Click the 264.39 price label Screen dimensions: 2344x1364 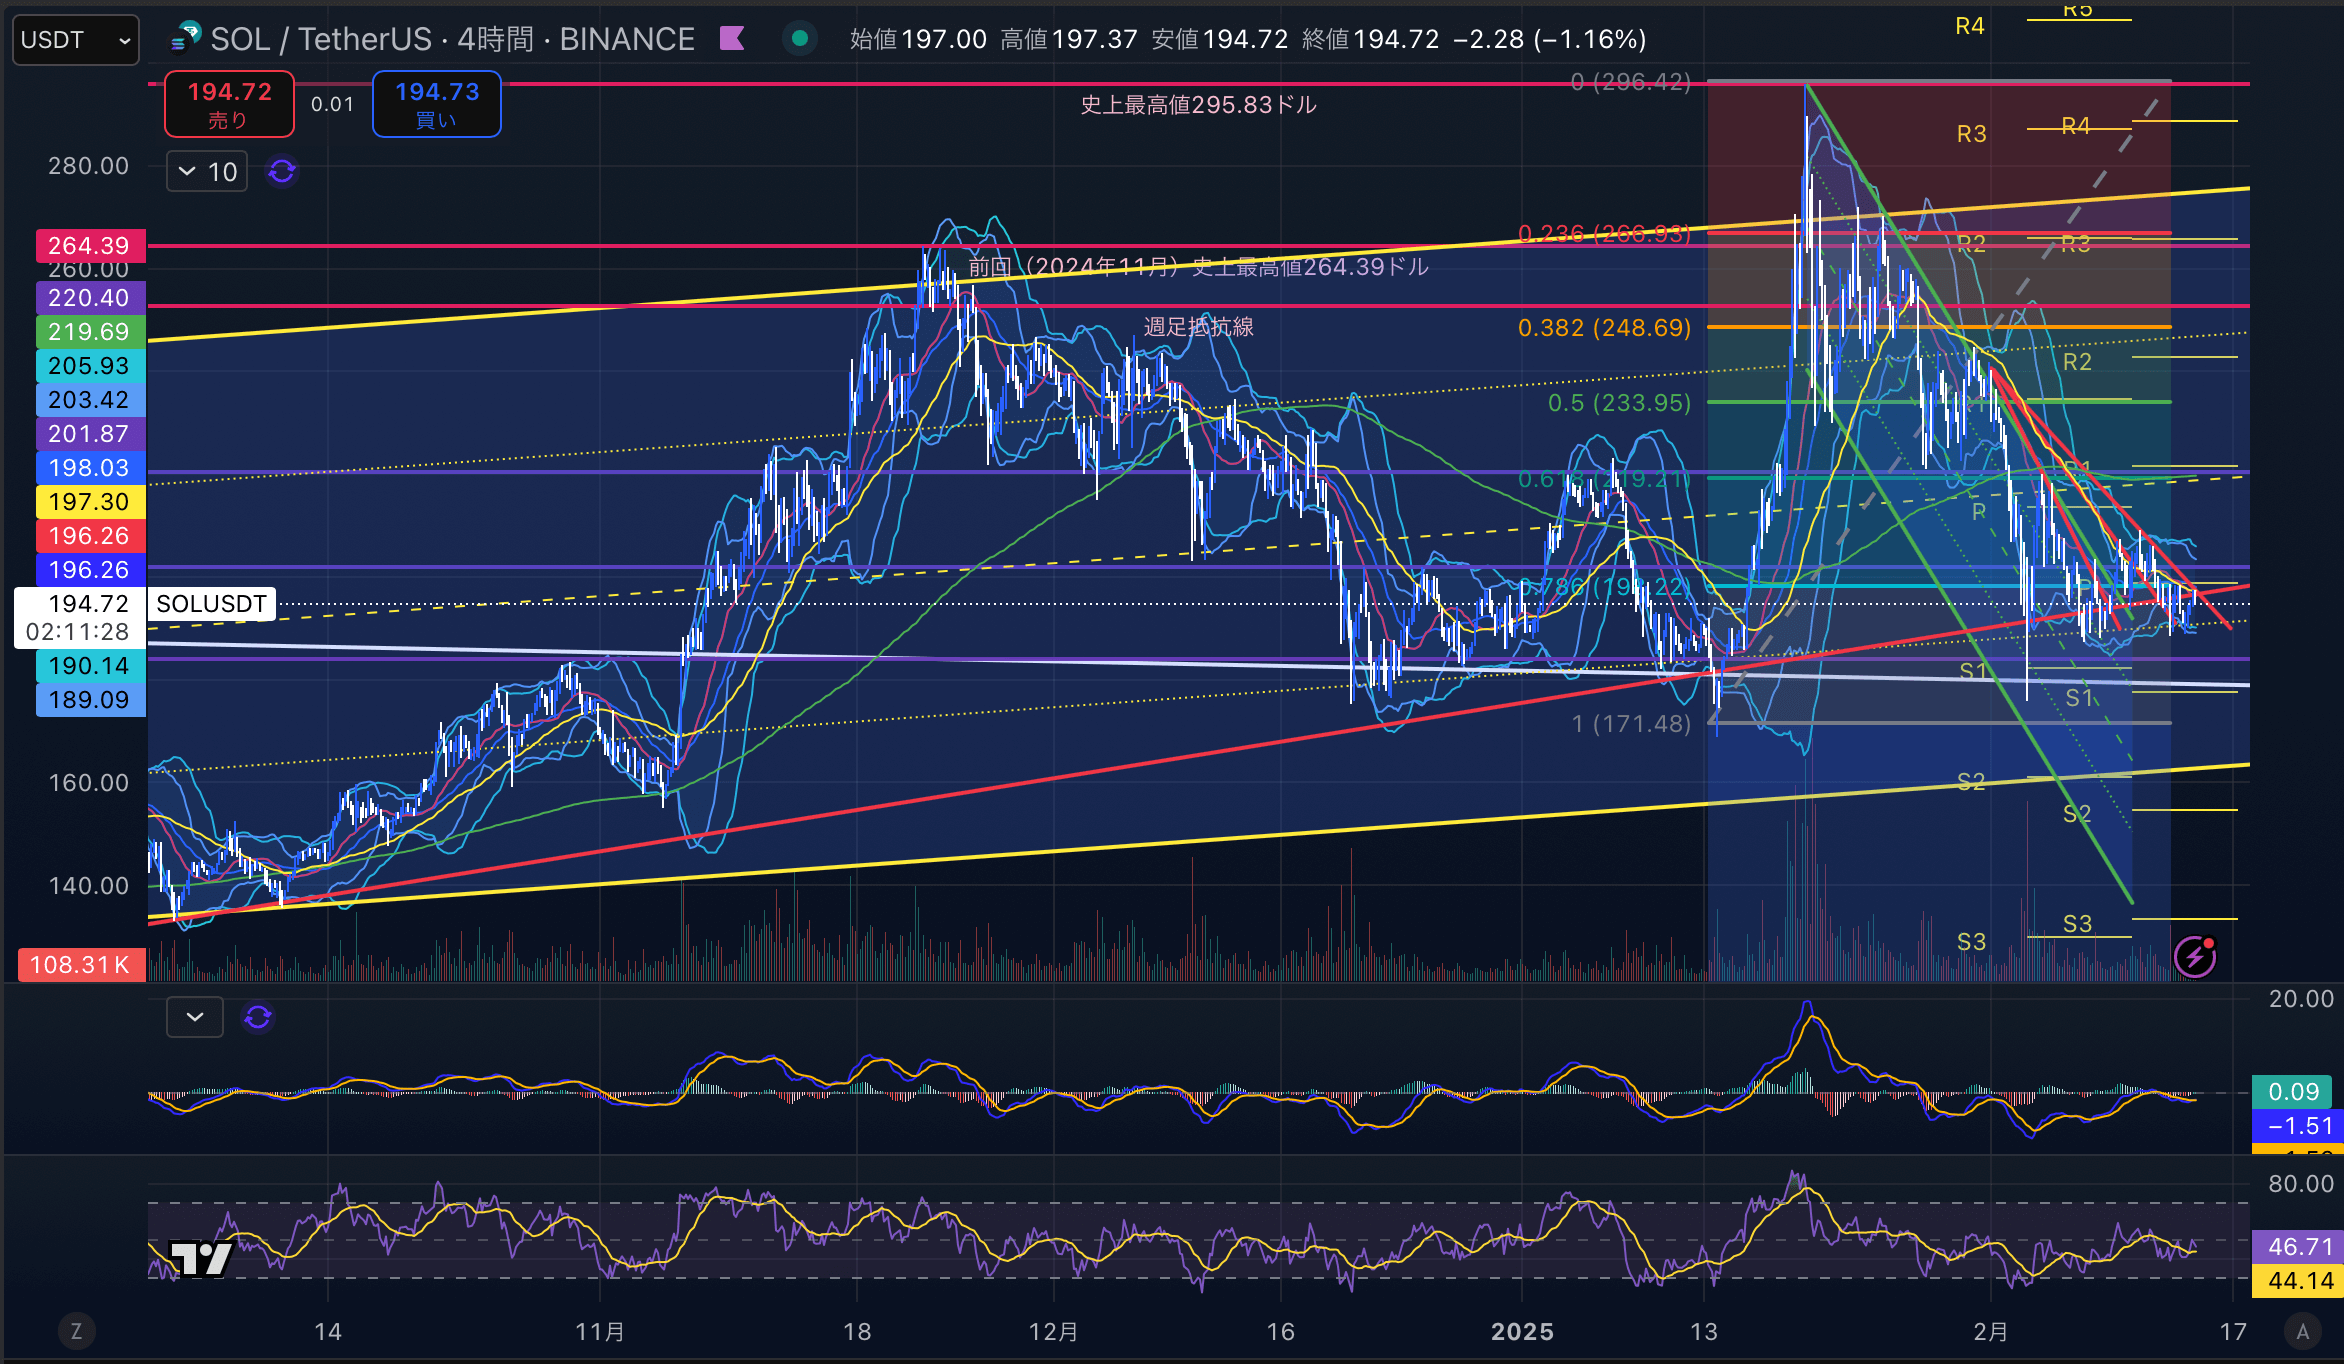pos(90,246)
